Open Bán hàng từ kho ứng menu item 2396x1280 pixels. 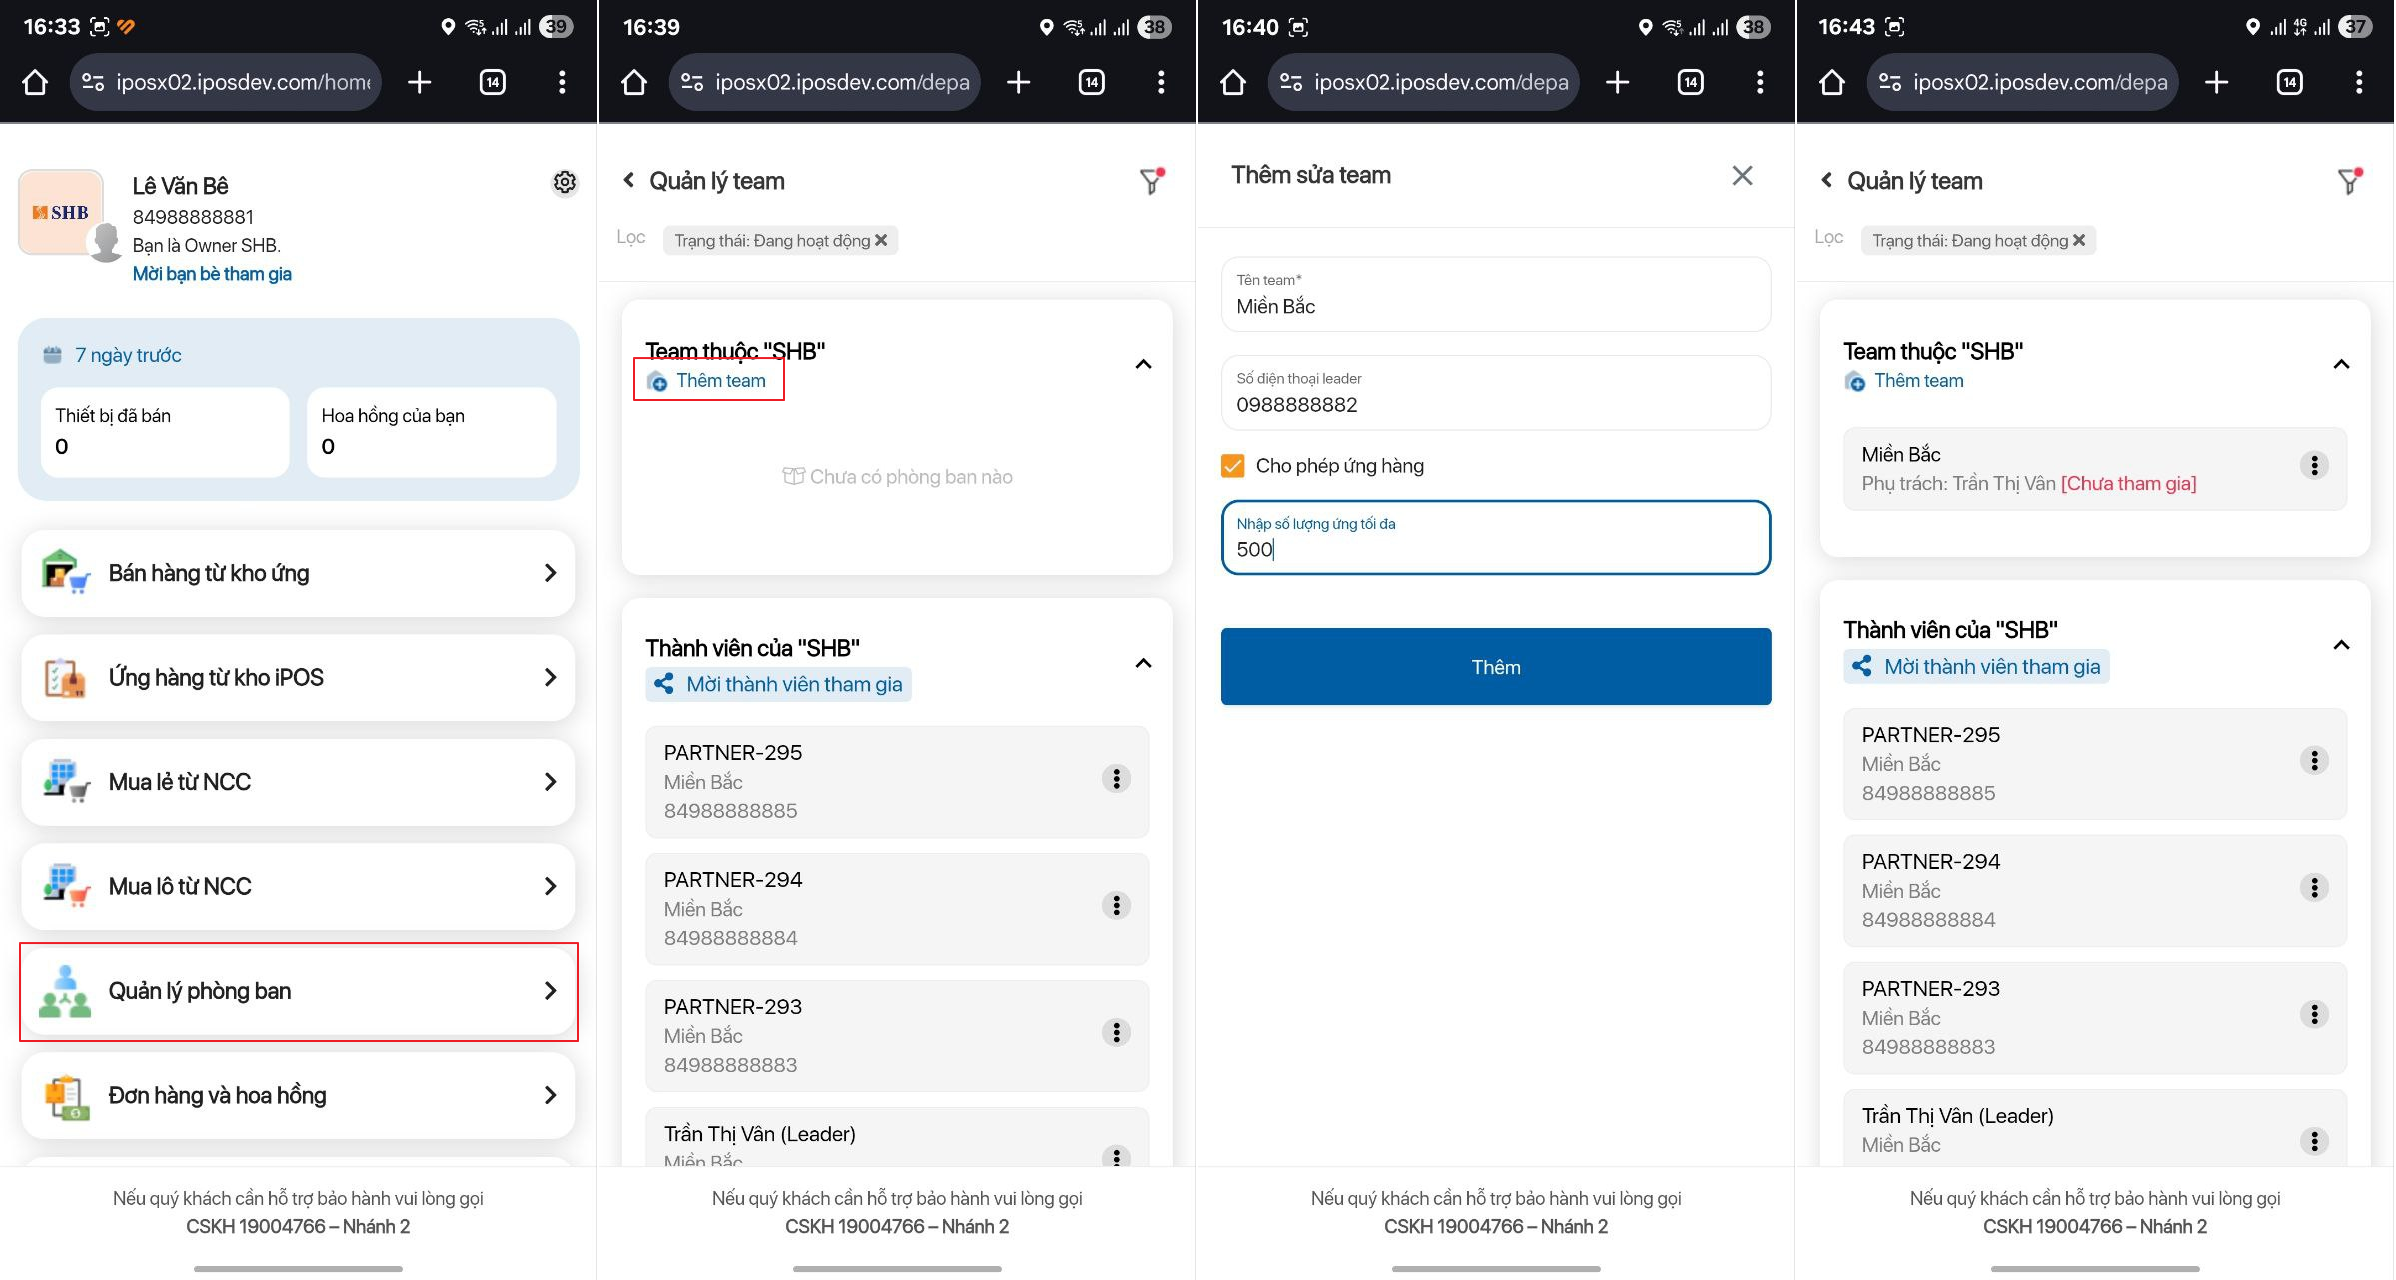[298, 573]
